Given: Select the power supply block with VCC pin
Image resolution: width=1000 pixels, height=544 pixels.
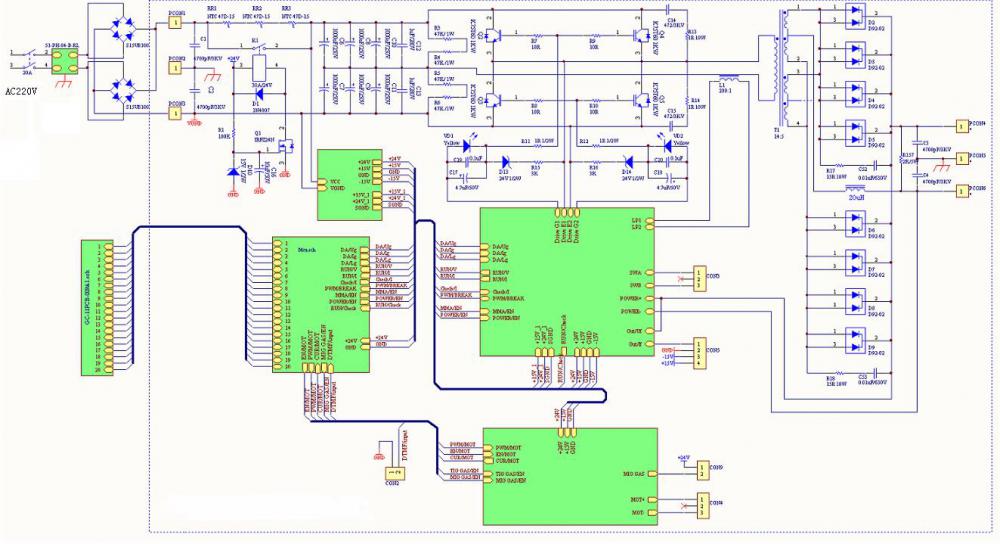Looking at the screenshot, I should point(349,185).
